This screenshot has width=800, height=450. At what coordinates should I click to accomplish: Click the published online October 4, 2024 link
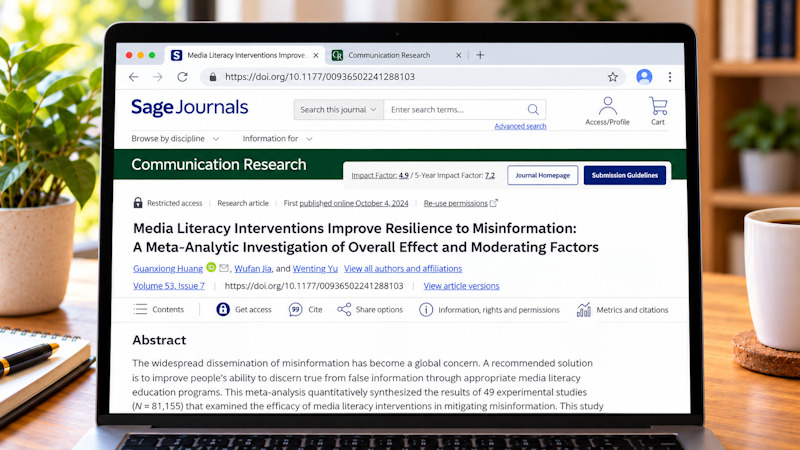point(354,203)
